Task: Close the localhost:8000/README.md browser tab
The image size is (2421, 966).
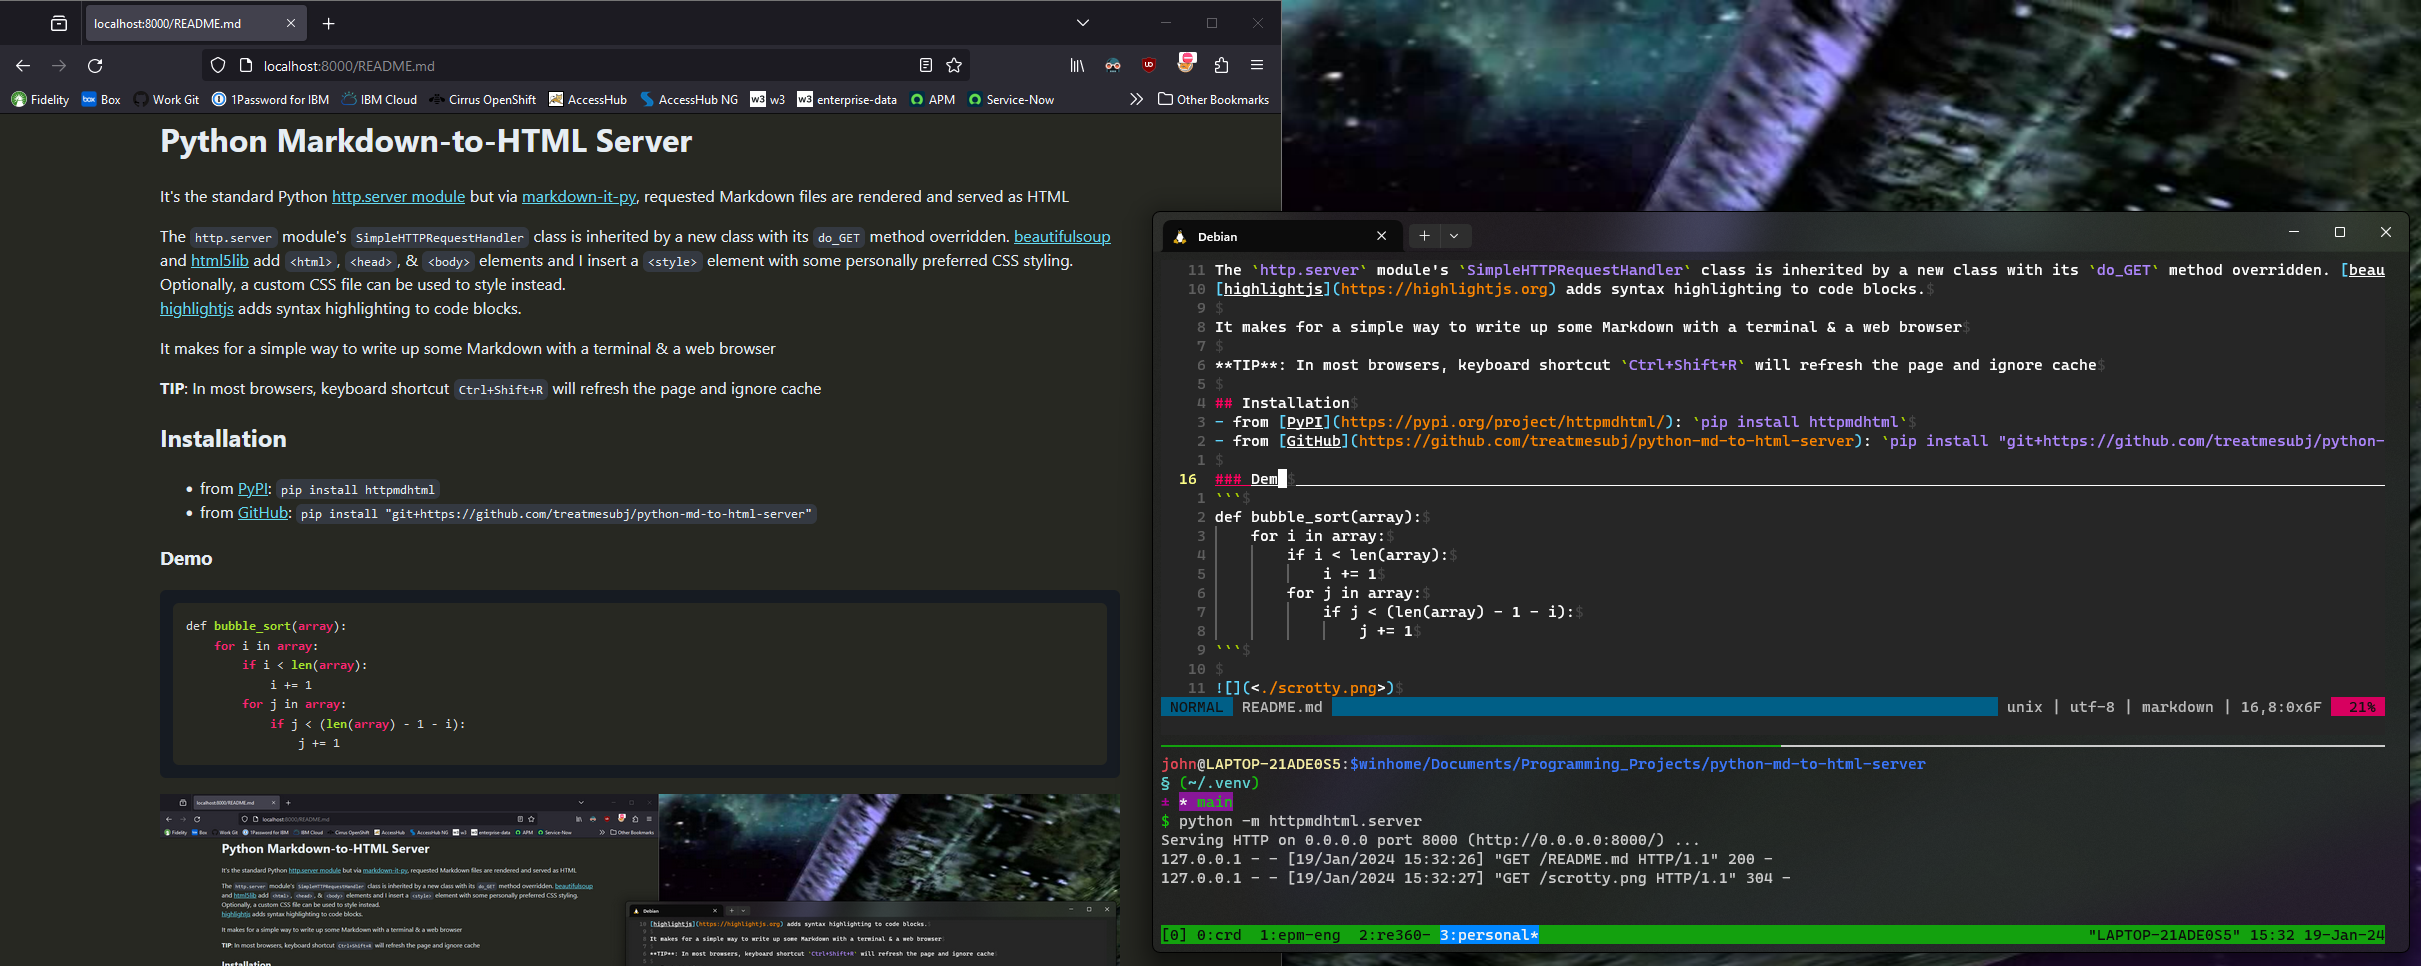Action: click(290, 23)
